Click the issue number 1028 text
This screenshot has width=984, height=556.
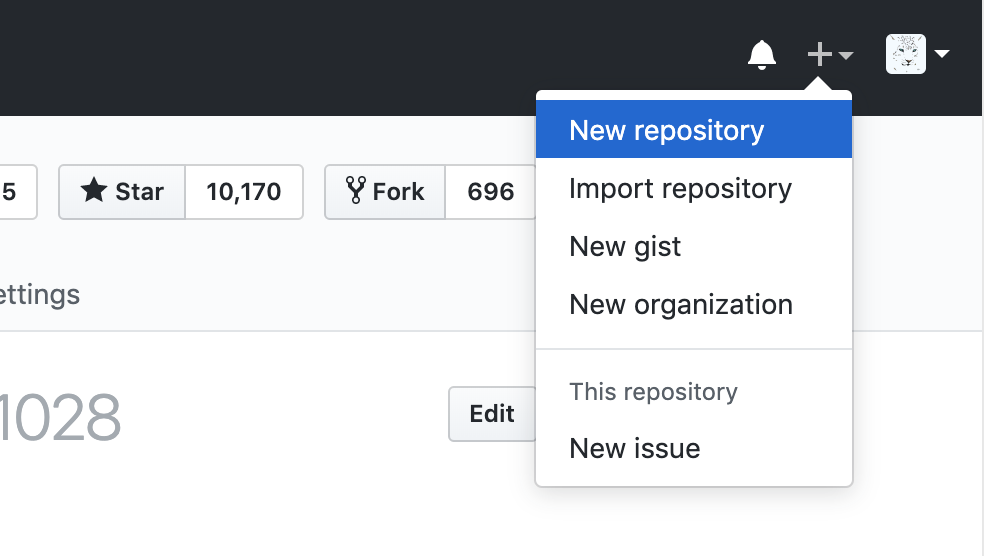pyautogui.click(x=60, y=418)
